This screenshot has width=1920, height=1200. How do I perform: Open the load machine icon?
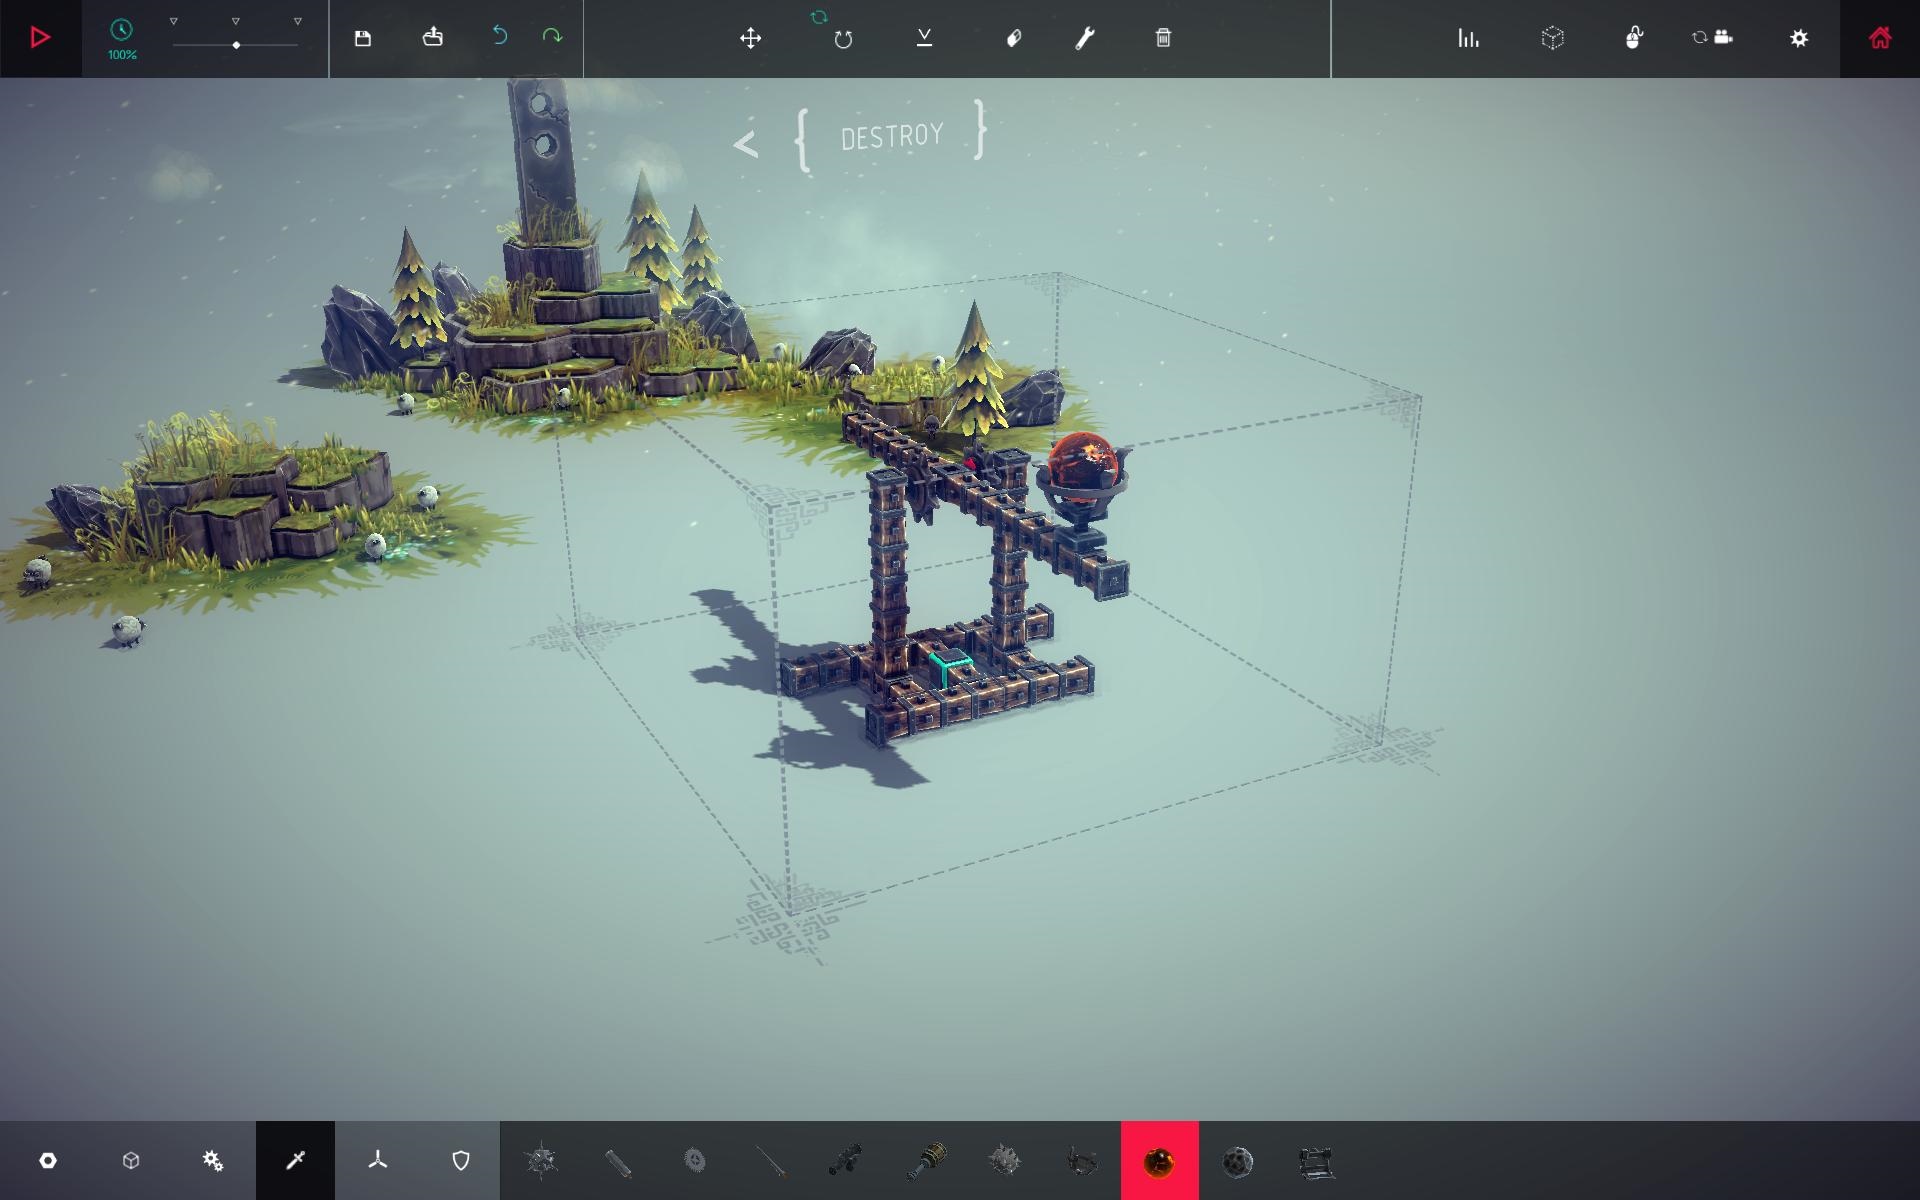pyautogui.click(x=432, y=38)
